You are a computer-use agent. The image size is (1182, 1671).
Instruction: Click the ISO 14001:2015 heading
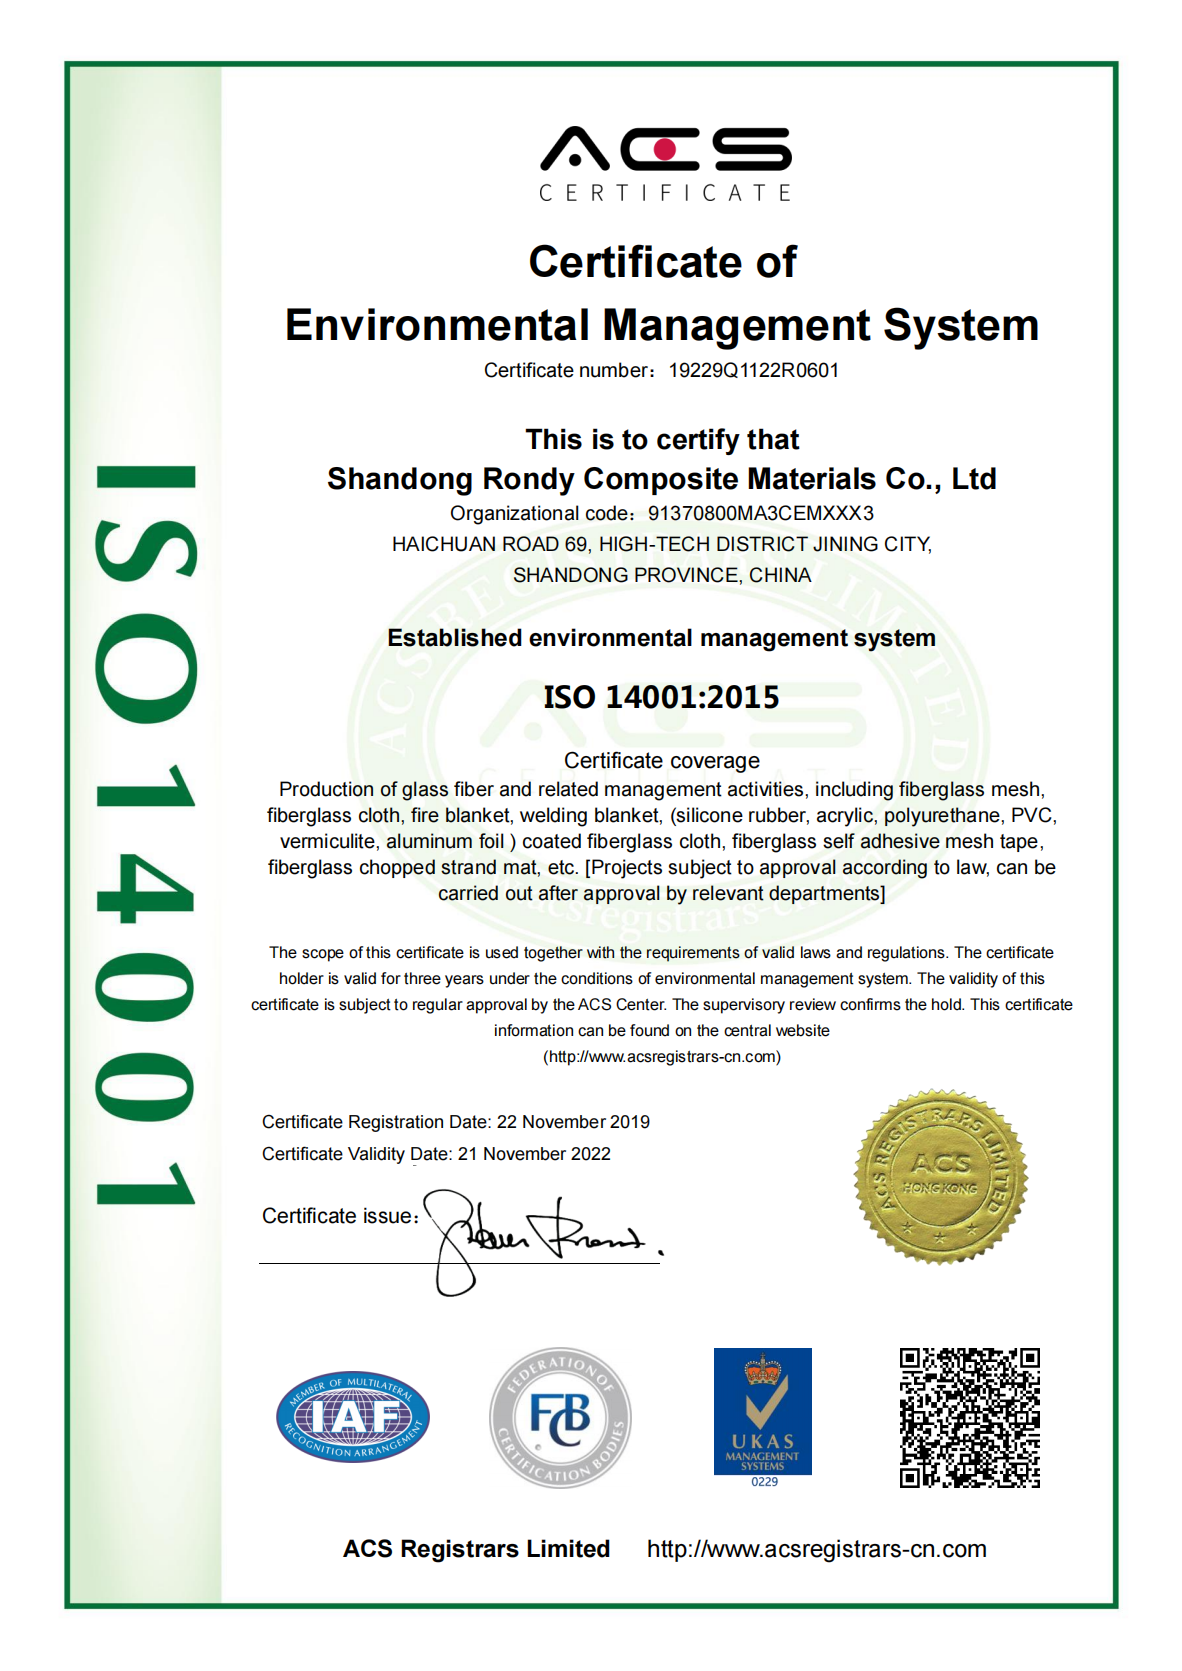pyautogui.click(x=662, y=697)
